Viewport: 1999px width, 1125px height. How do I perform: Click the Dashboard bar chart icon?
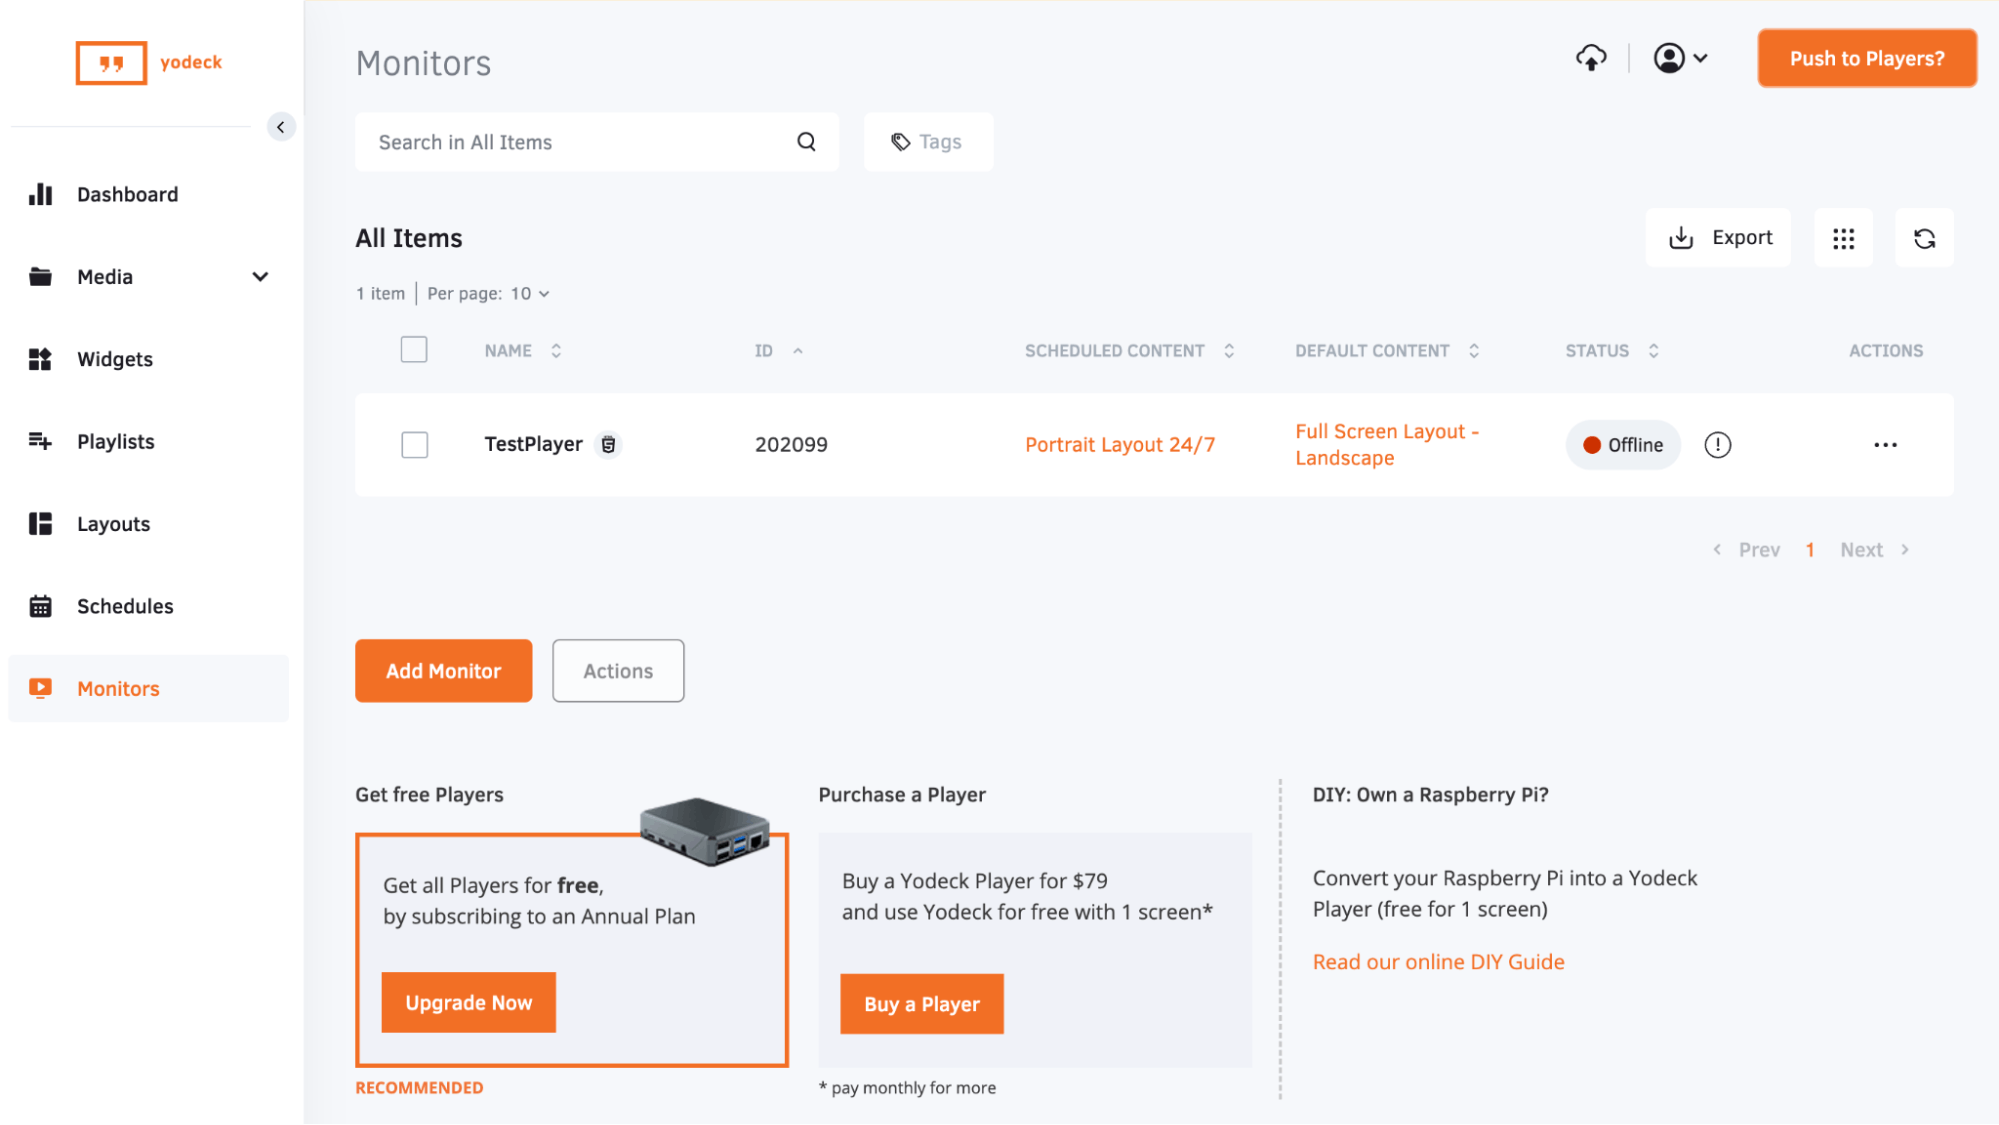tap(40, 194)
